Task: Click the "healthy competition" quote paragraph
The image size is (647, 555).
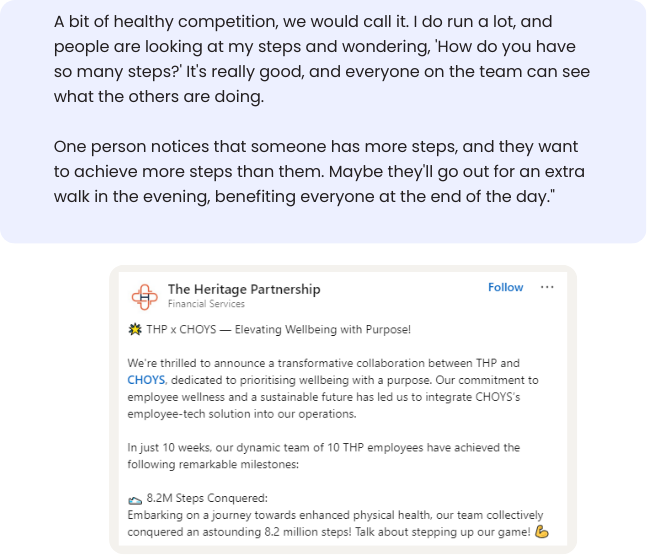Action: coord(321,59)
